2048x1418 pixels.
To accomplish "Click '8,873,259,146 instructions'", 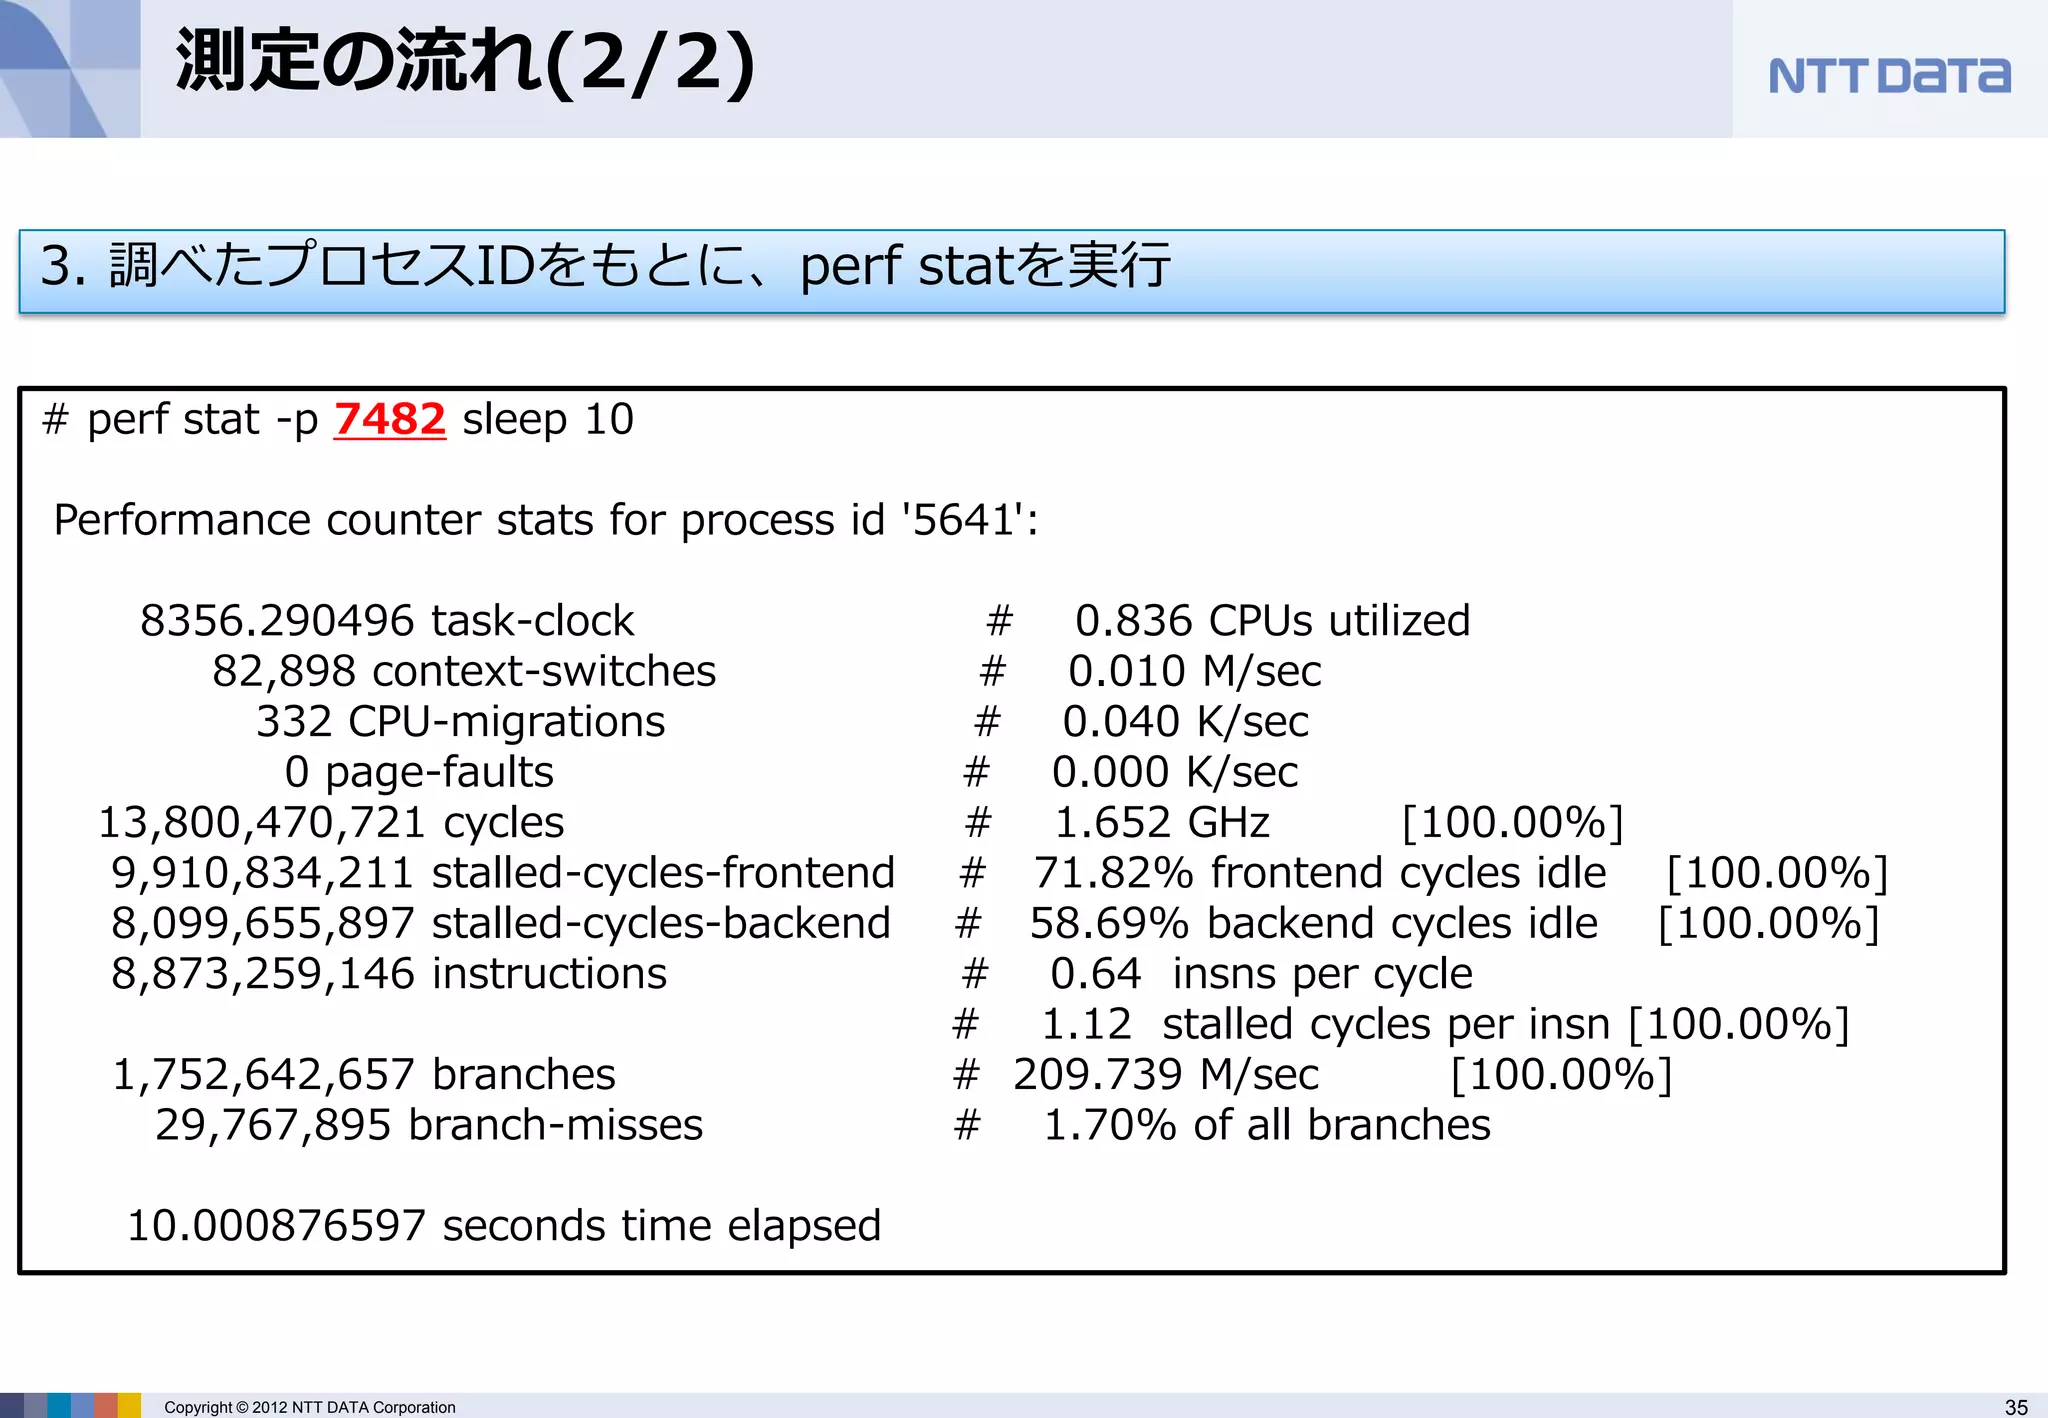I will [x=389, y=974].
